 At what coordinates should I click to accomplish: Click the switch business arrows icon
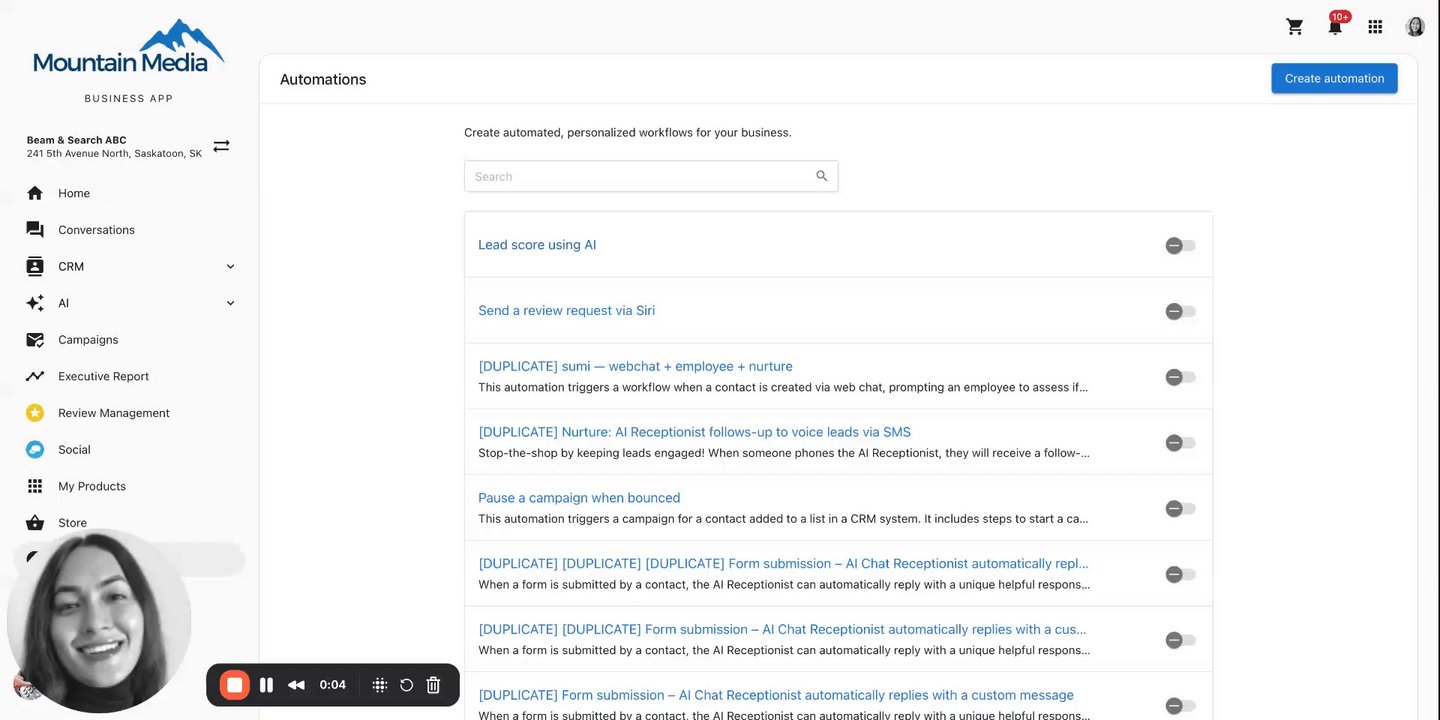pyautogui.click(x=221, y=146)
